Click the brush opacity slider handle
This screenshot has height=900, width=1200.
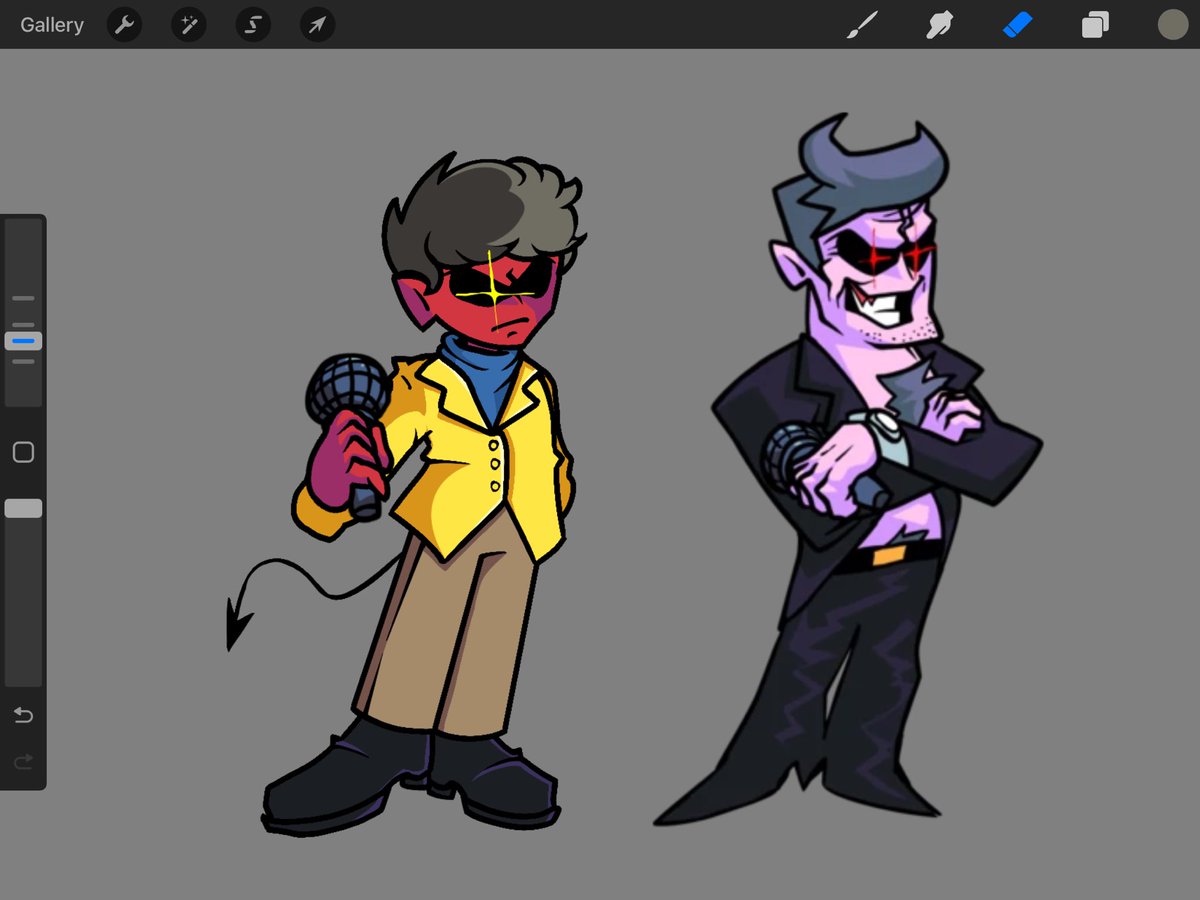pos(23,508)
